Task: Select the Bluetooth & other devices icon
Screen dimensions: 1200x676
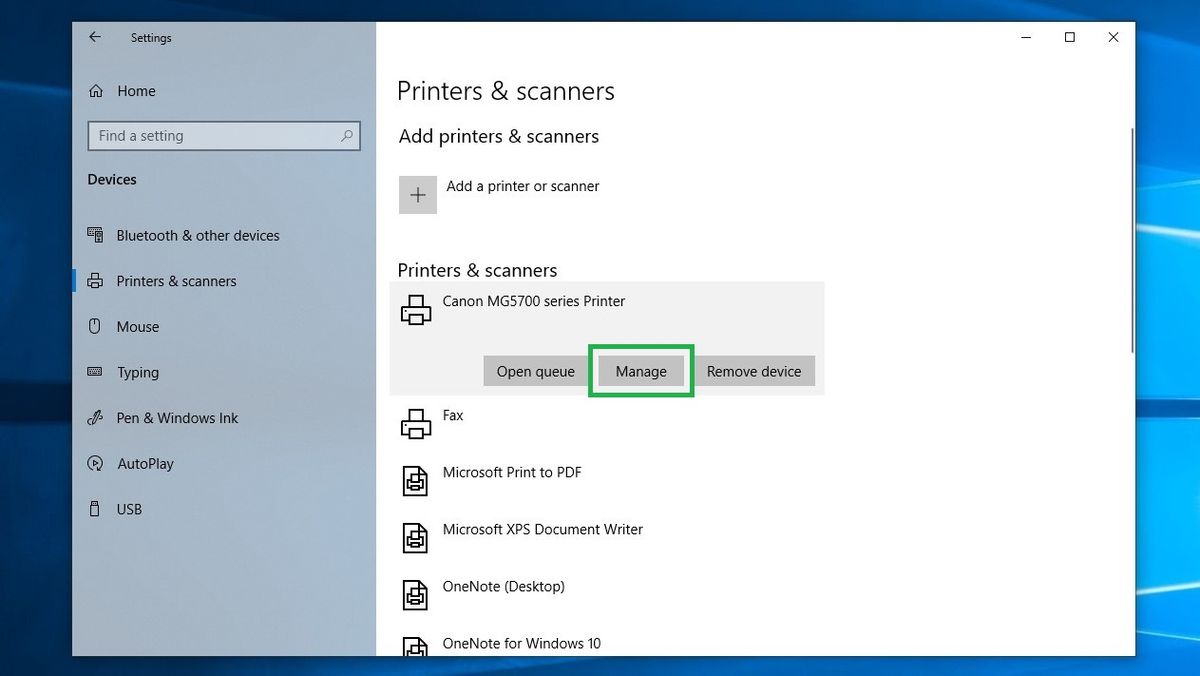Action: click(95, 235)
